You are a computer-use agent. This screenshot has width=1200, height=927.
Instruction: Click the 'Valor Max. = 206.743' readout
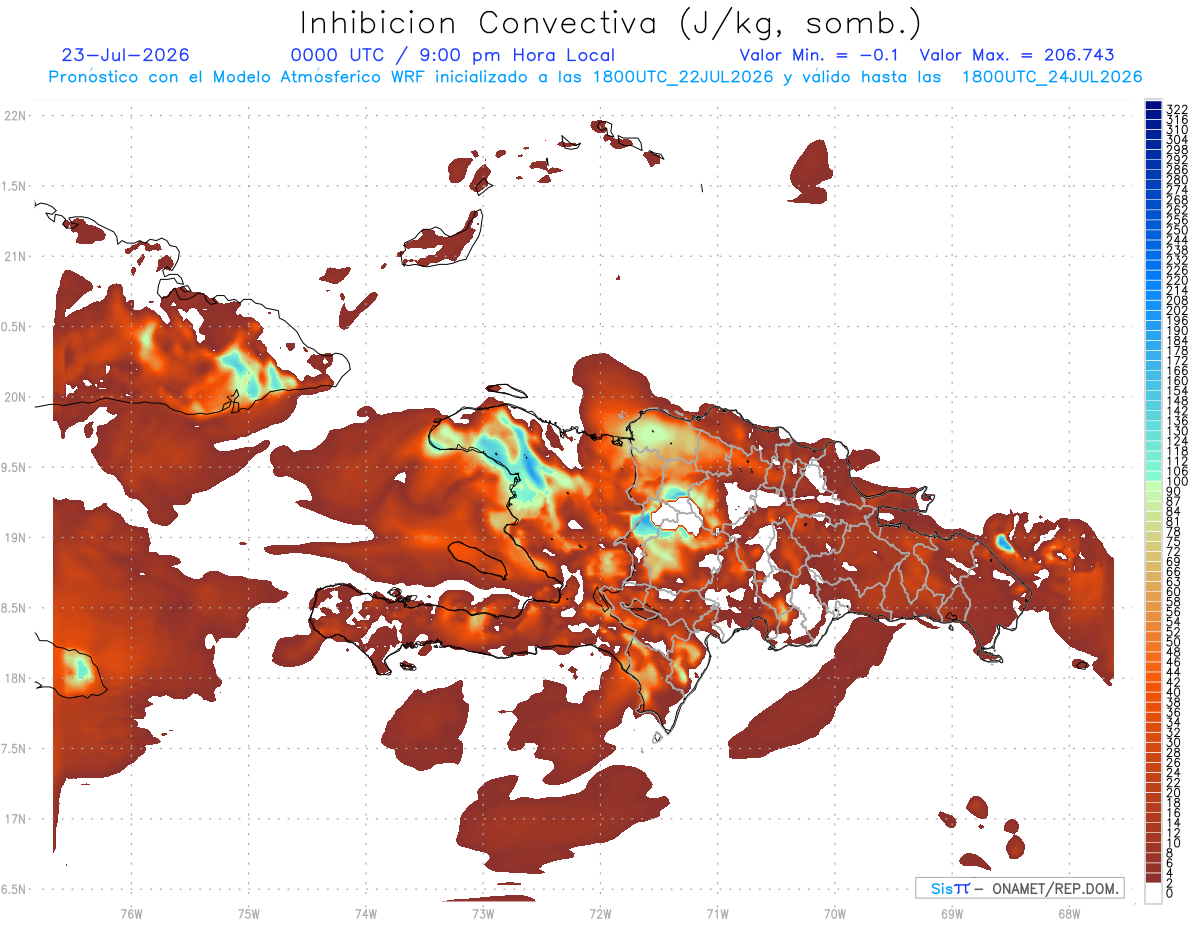point(1017,55)
